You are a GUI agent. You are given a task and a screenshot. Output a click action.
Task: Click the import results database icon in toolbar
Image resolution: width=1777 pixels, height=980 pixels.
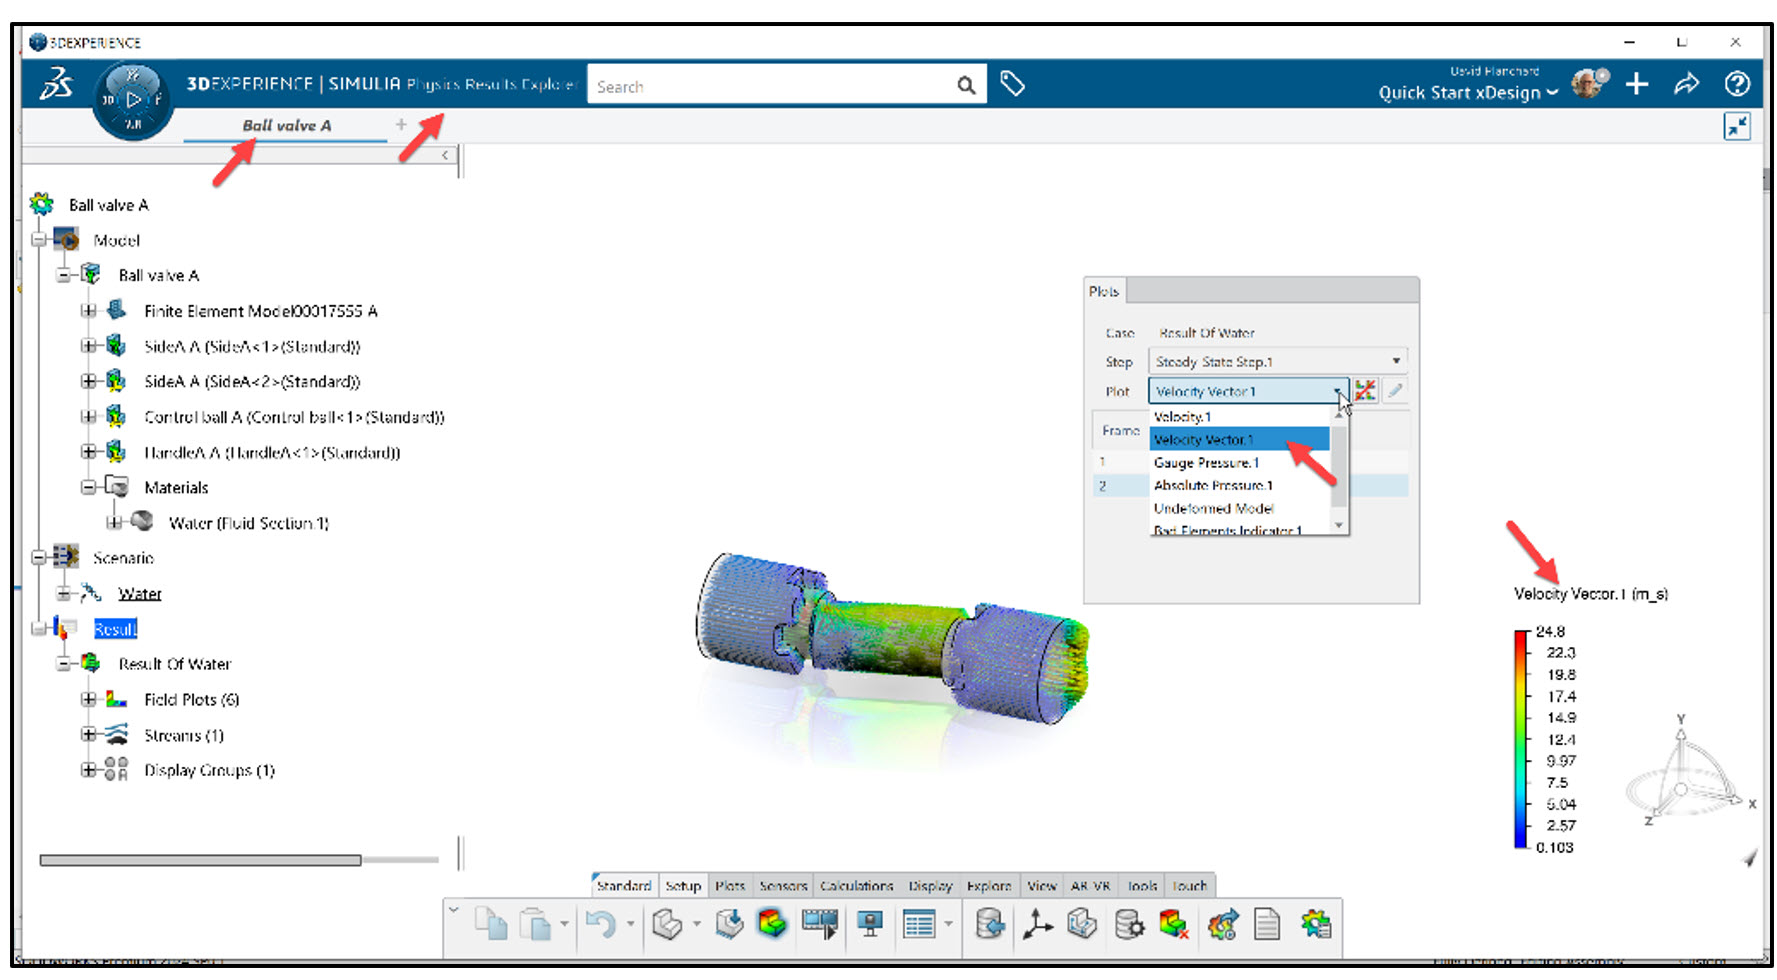pos(989,925)
